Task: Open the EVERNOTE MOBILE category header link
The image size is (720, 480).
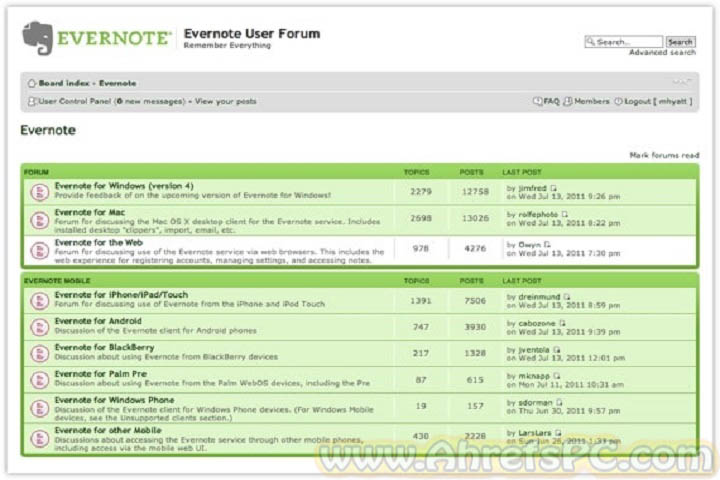Action: (57, 281)
